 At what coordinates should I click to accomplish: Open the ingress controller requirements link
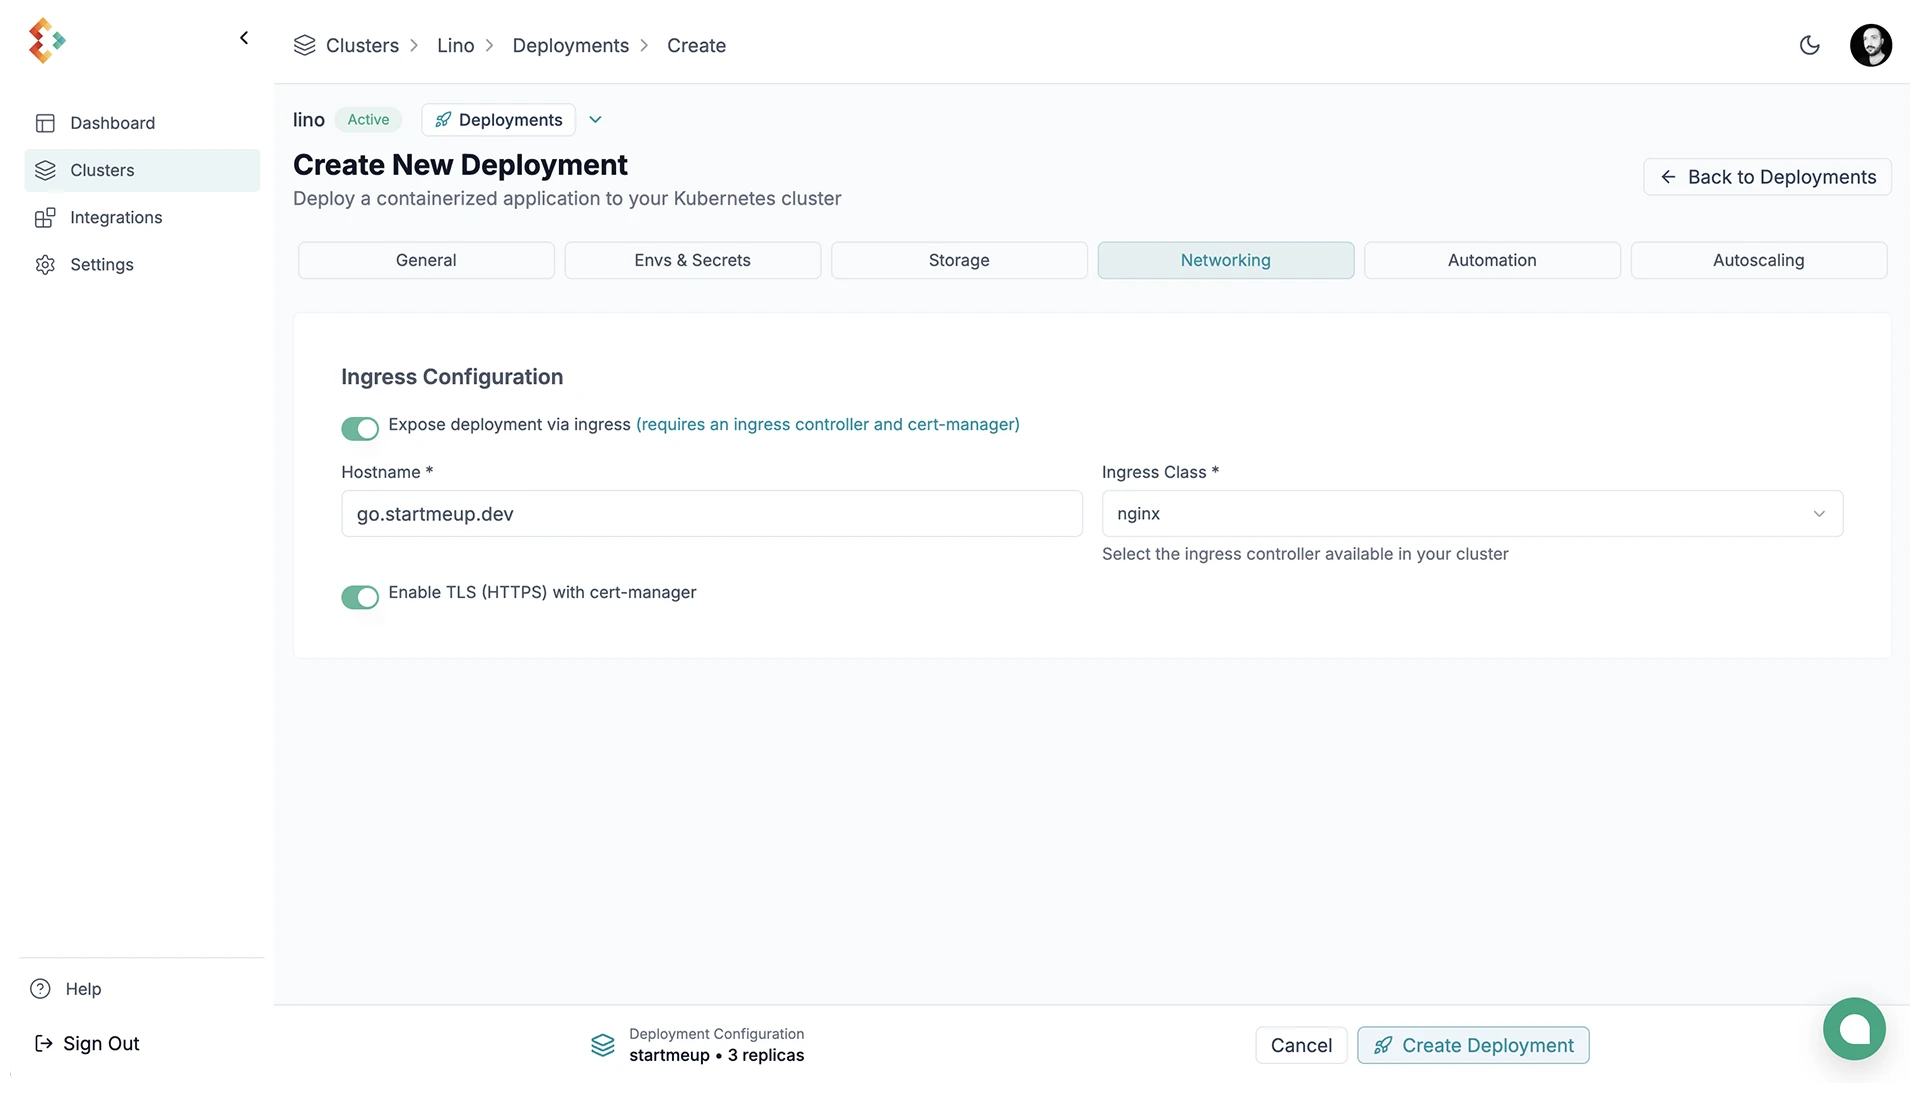click(x=827, y=424)
